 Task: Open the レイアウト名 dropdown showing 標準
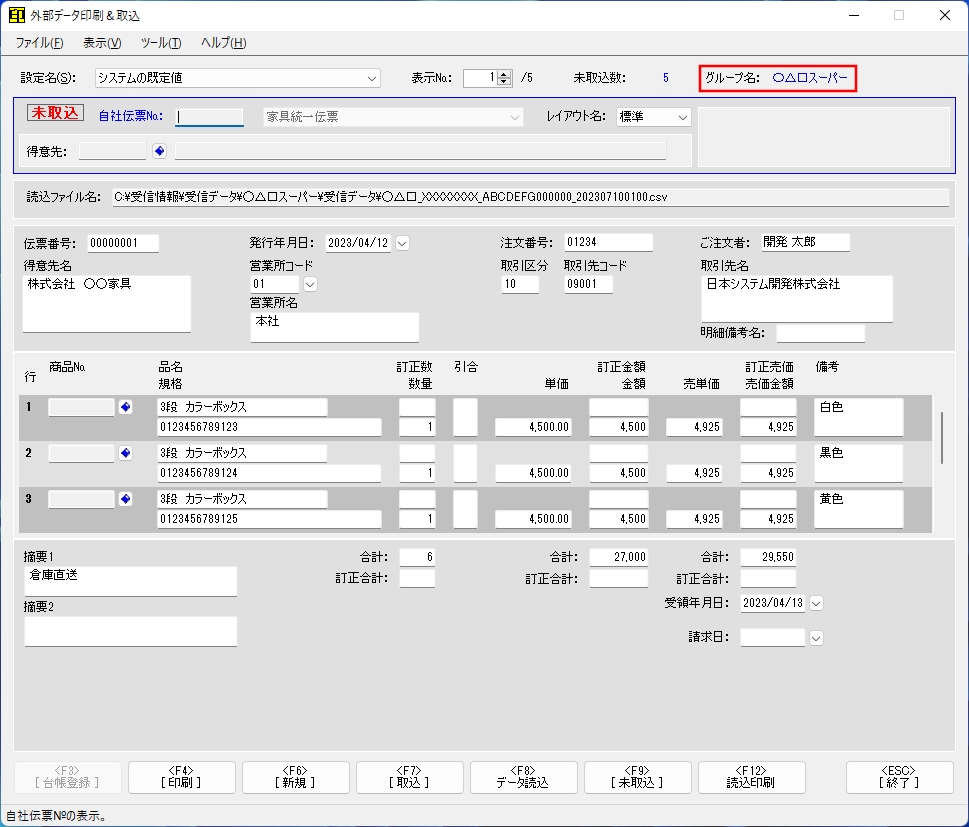(x=682, y=117)
